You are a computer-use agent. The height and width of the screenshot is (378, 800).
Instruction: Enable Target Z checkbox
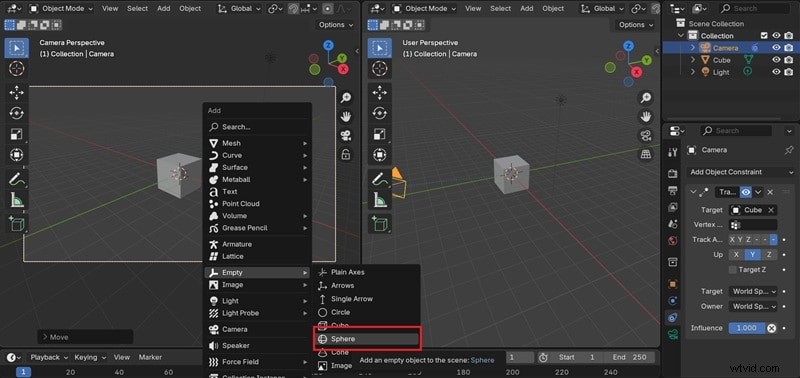click(x=733, y=269)
